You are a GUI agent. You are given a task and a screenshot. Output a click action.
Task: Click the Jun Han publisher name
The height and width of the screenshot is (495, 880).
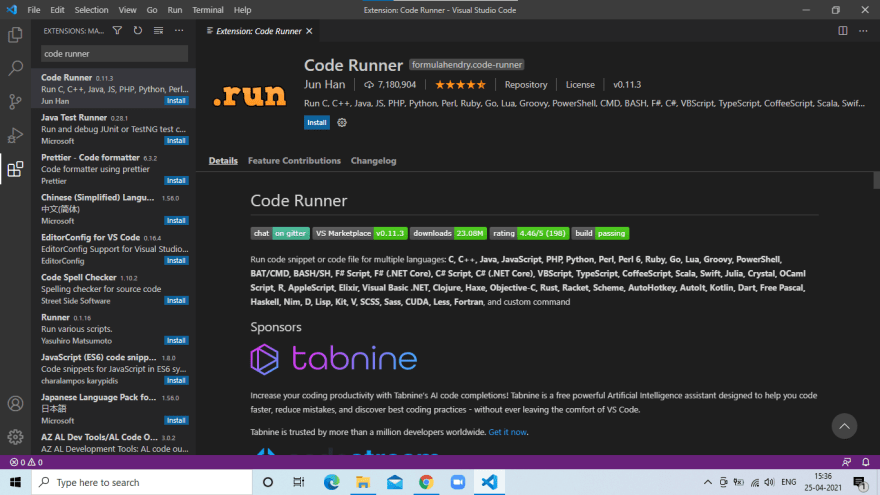point(324,85)
